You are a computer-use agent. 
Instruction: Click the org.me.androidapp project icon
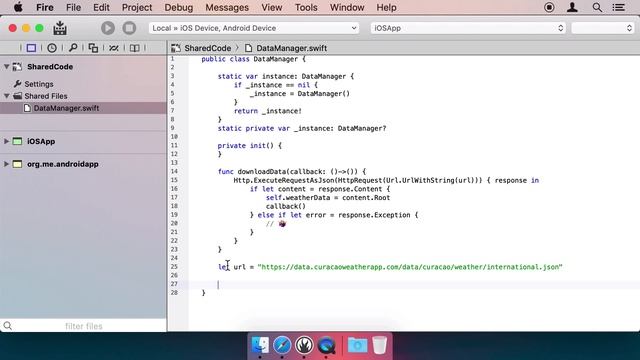[17, 164]
